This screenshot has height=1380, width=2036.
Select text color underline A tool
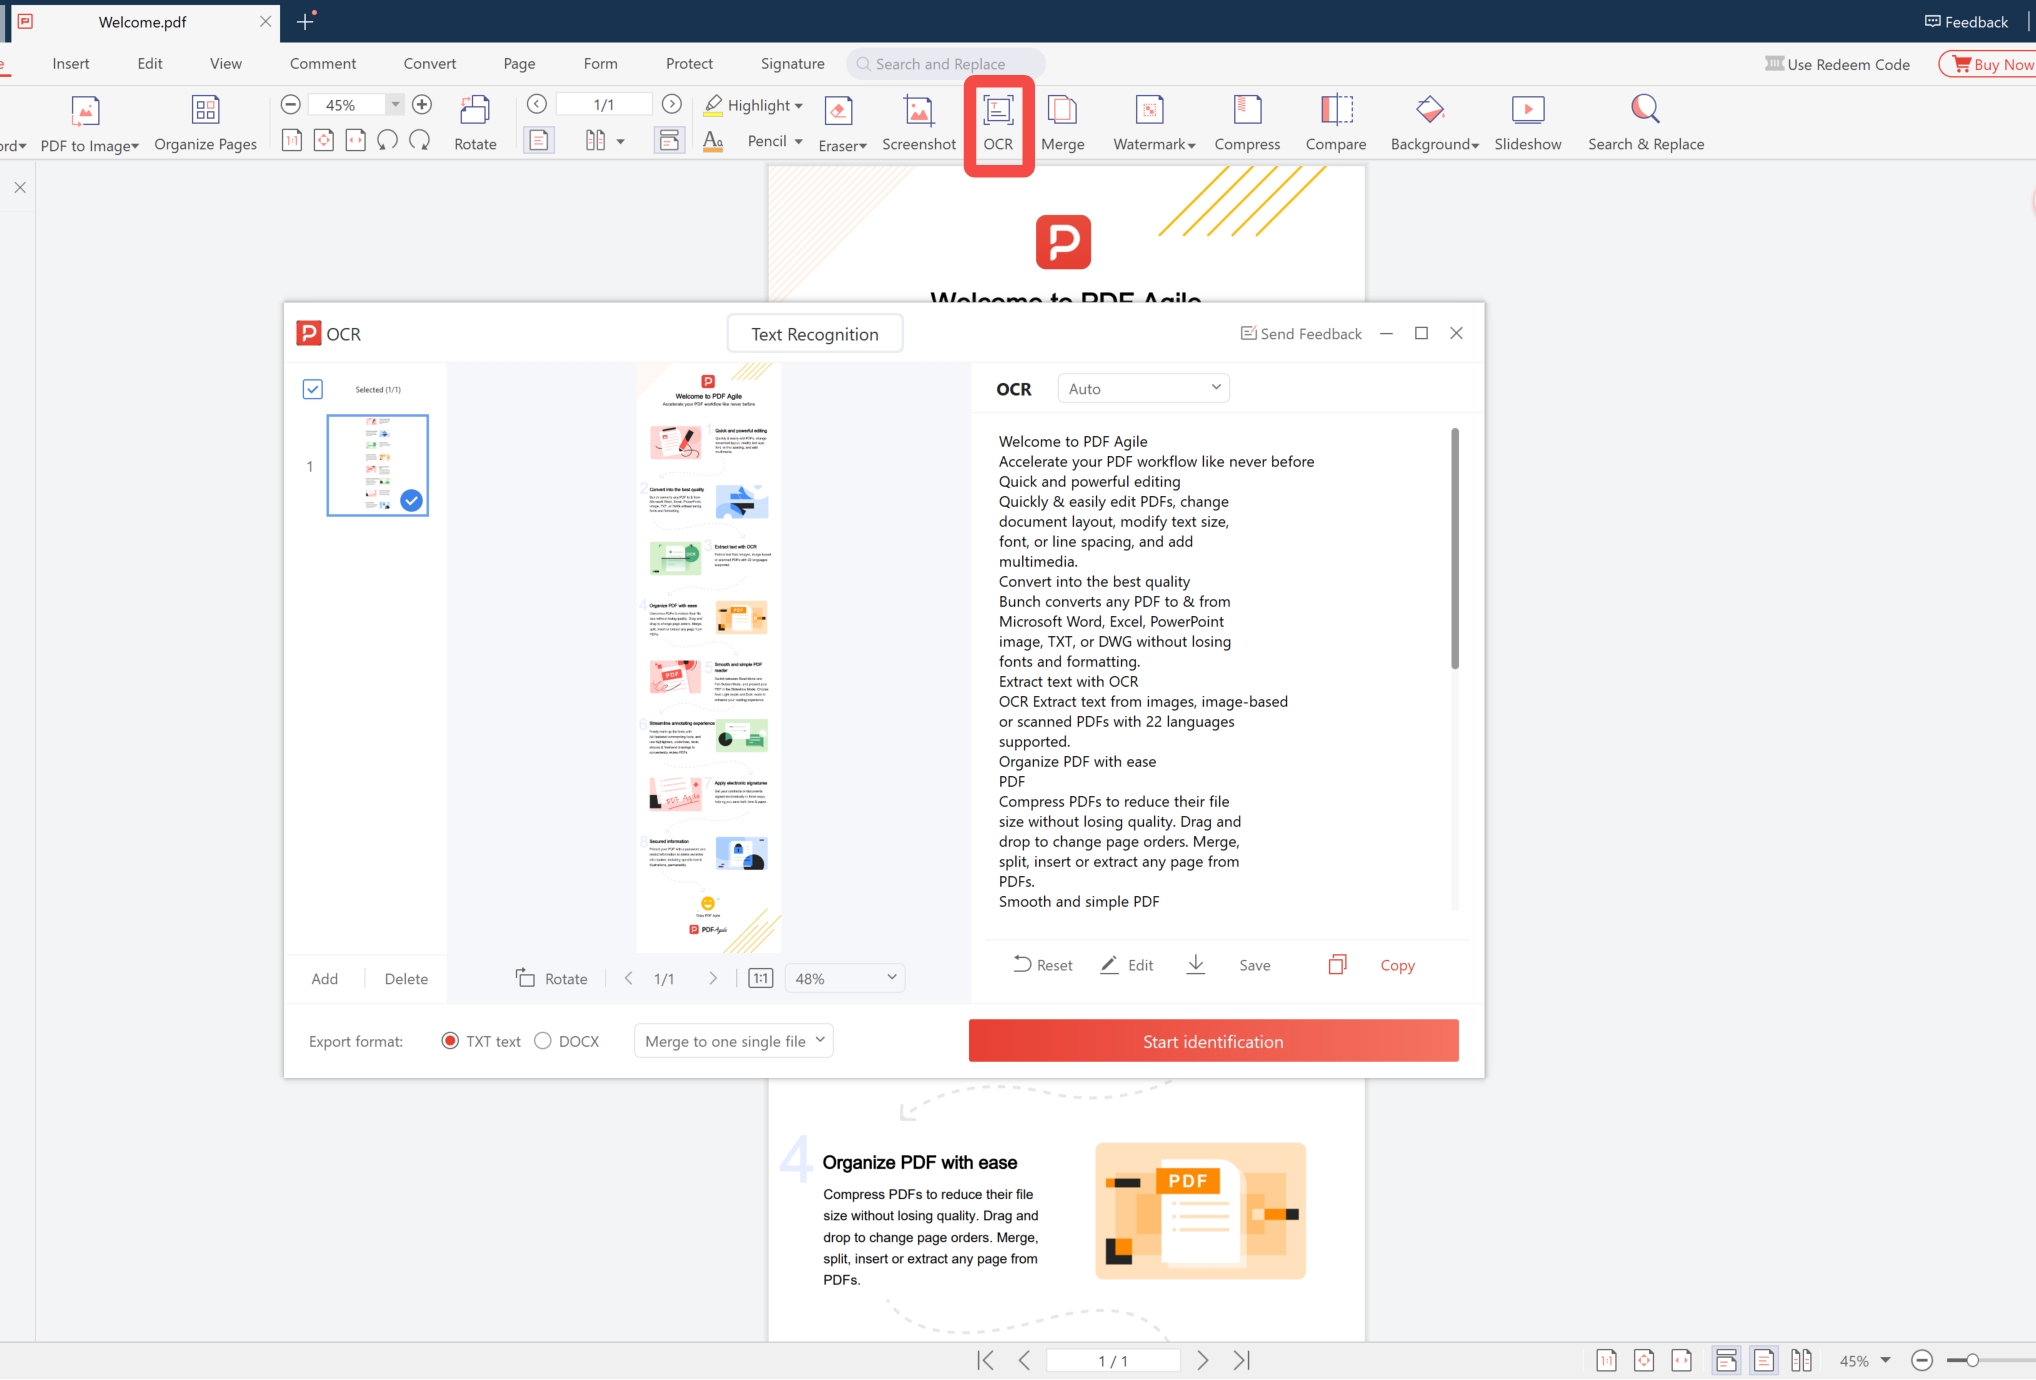[713, 141]
